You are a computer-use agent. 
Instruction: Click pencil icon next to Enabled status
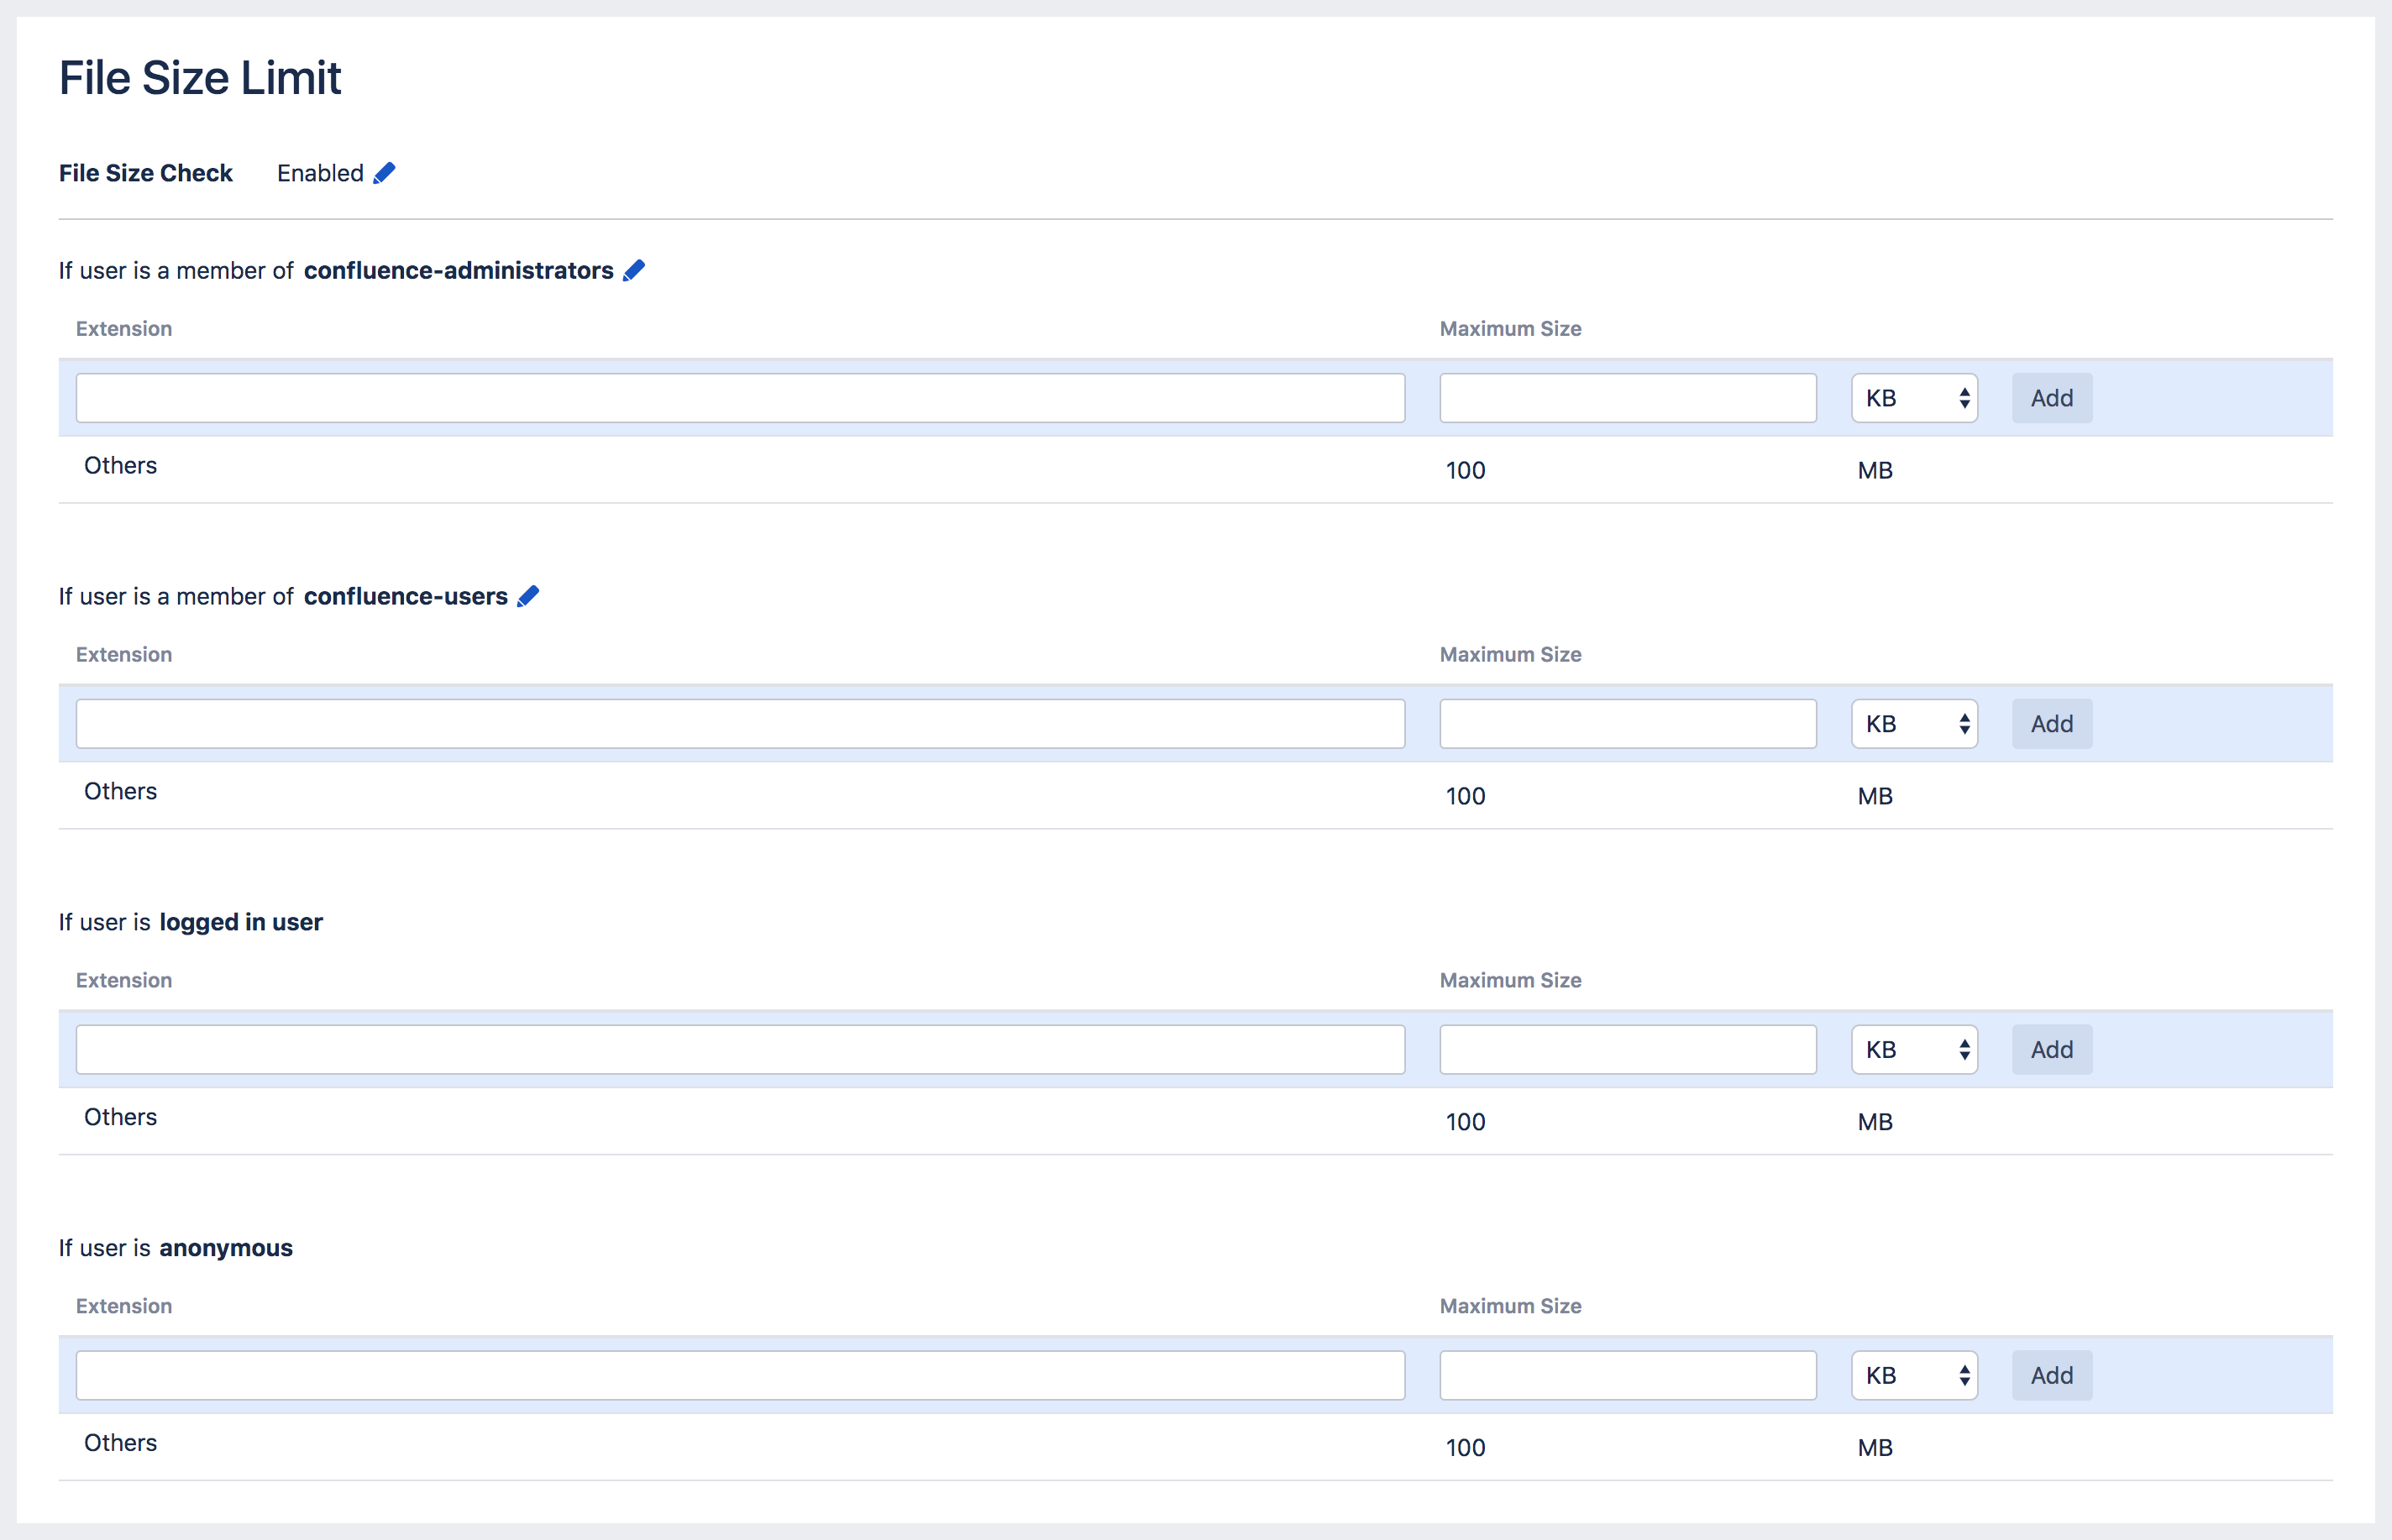click(384, 173)
